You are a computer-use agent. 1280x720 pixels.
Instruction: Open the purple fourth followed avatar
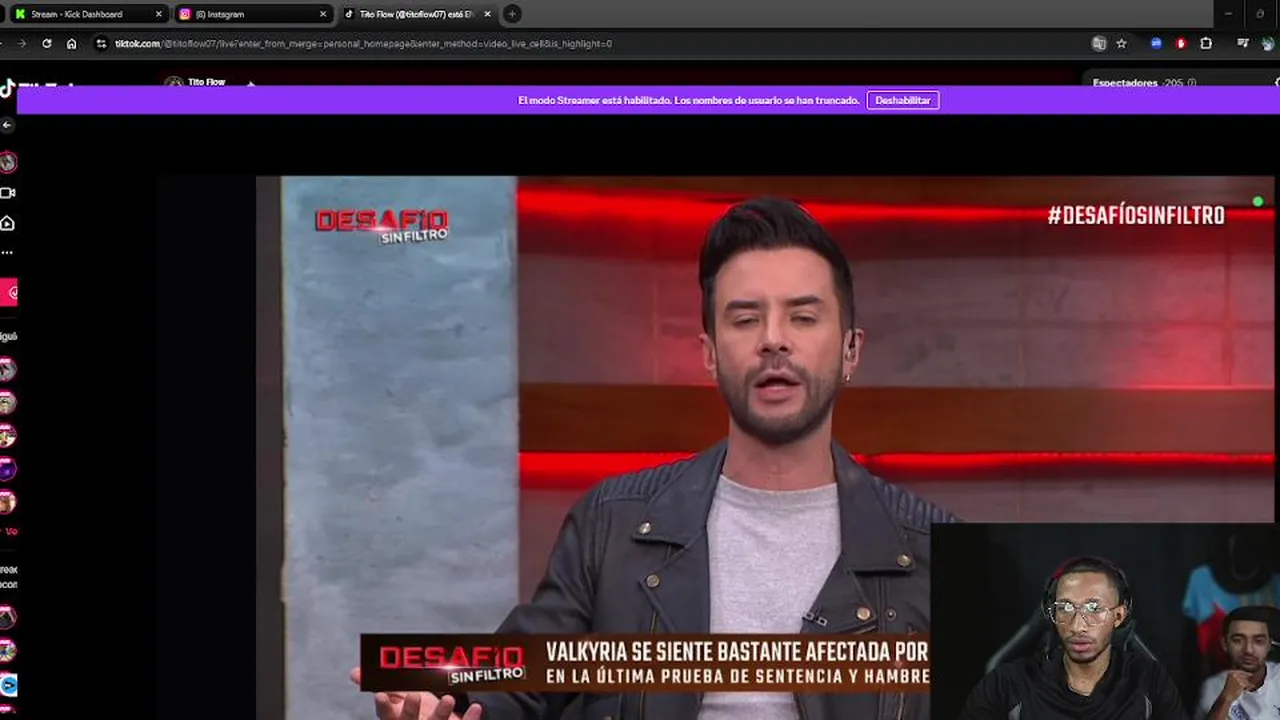(8, 469)
